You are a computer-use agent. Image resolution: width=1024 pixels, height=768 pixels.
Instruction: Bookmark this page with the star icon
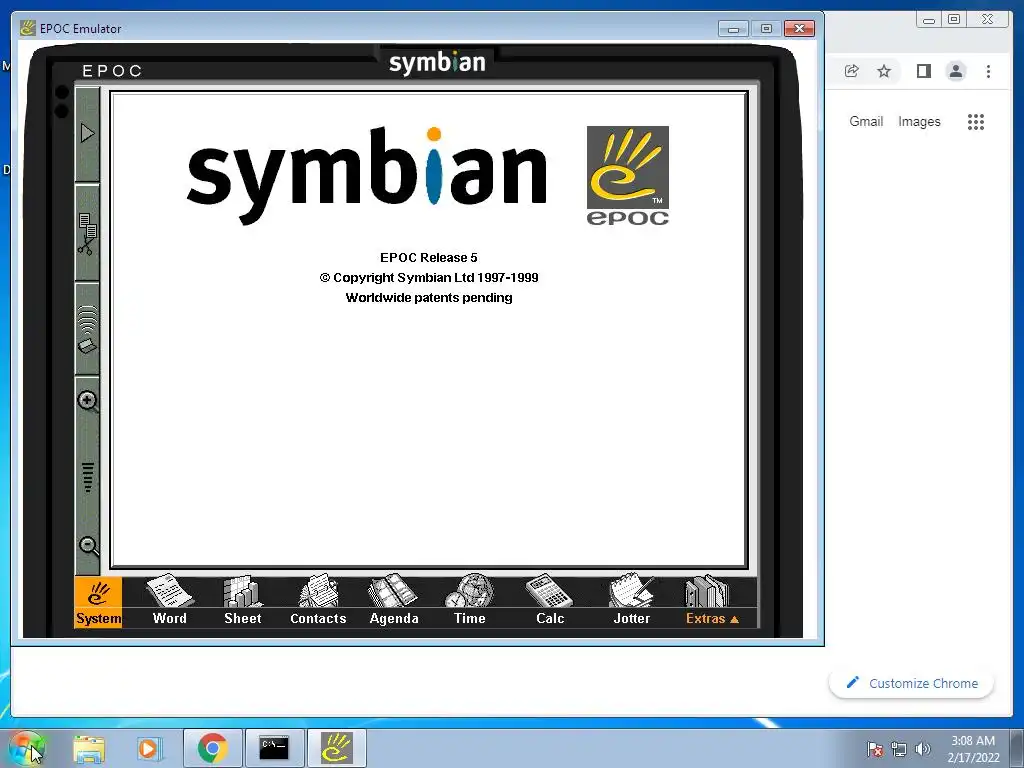pos(884,71)
